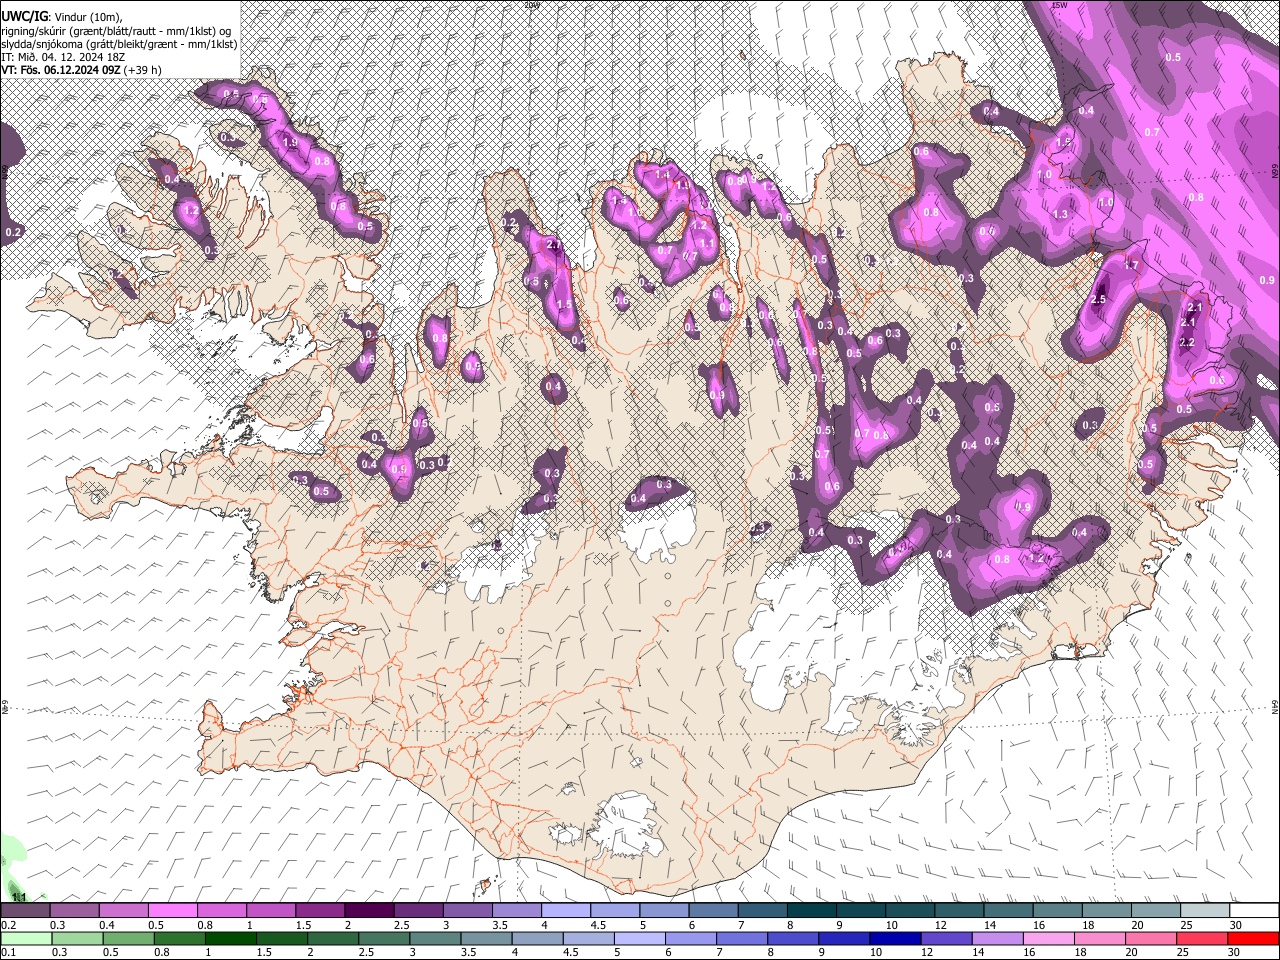Select the bright pink swatch for 0.5–0.8 in upper legend
This screenshot has width=1280, height=960.
pyautogui.click(x=172, y=910)
